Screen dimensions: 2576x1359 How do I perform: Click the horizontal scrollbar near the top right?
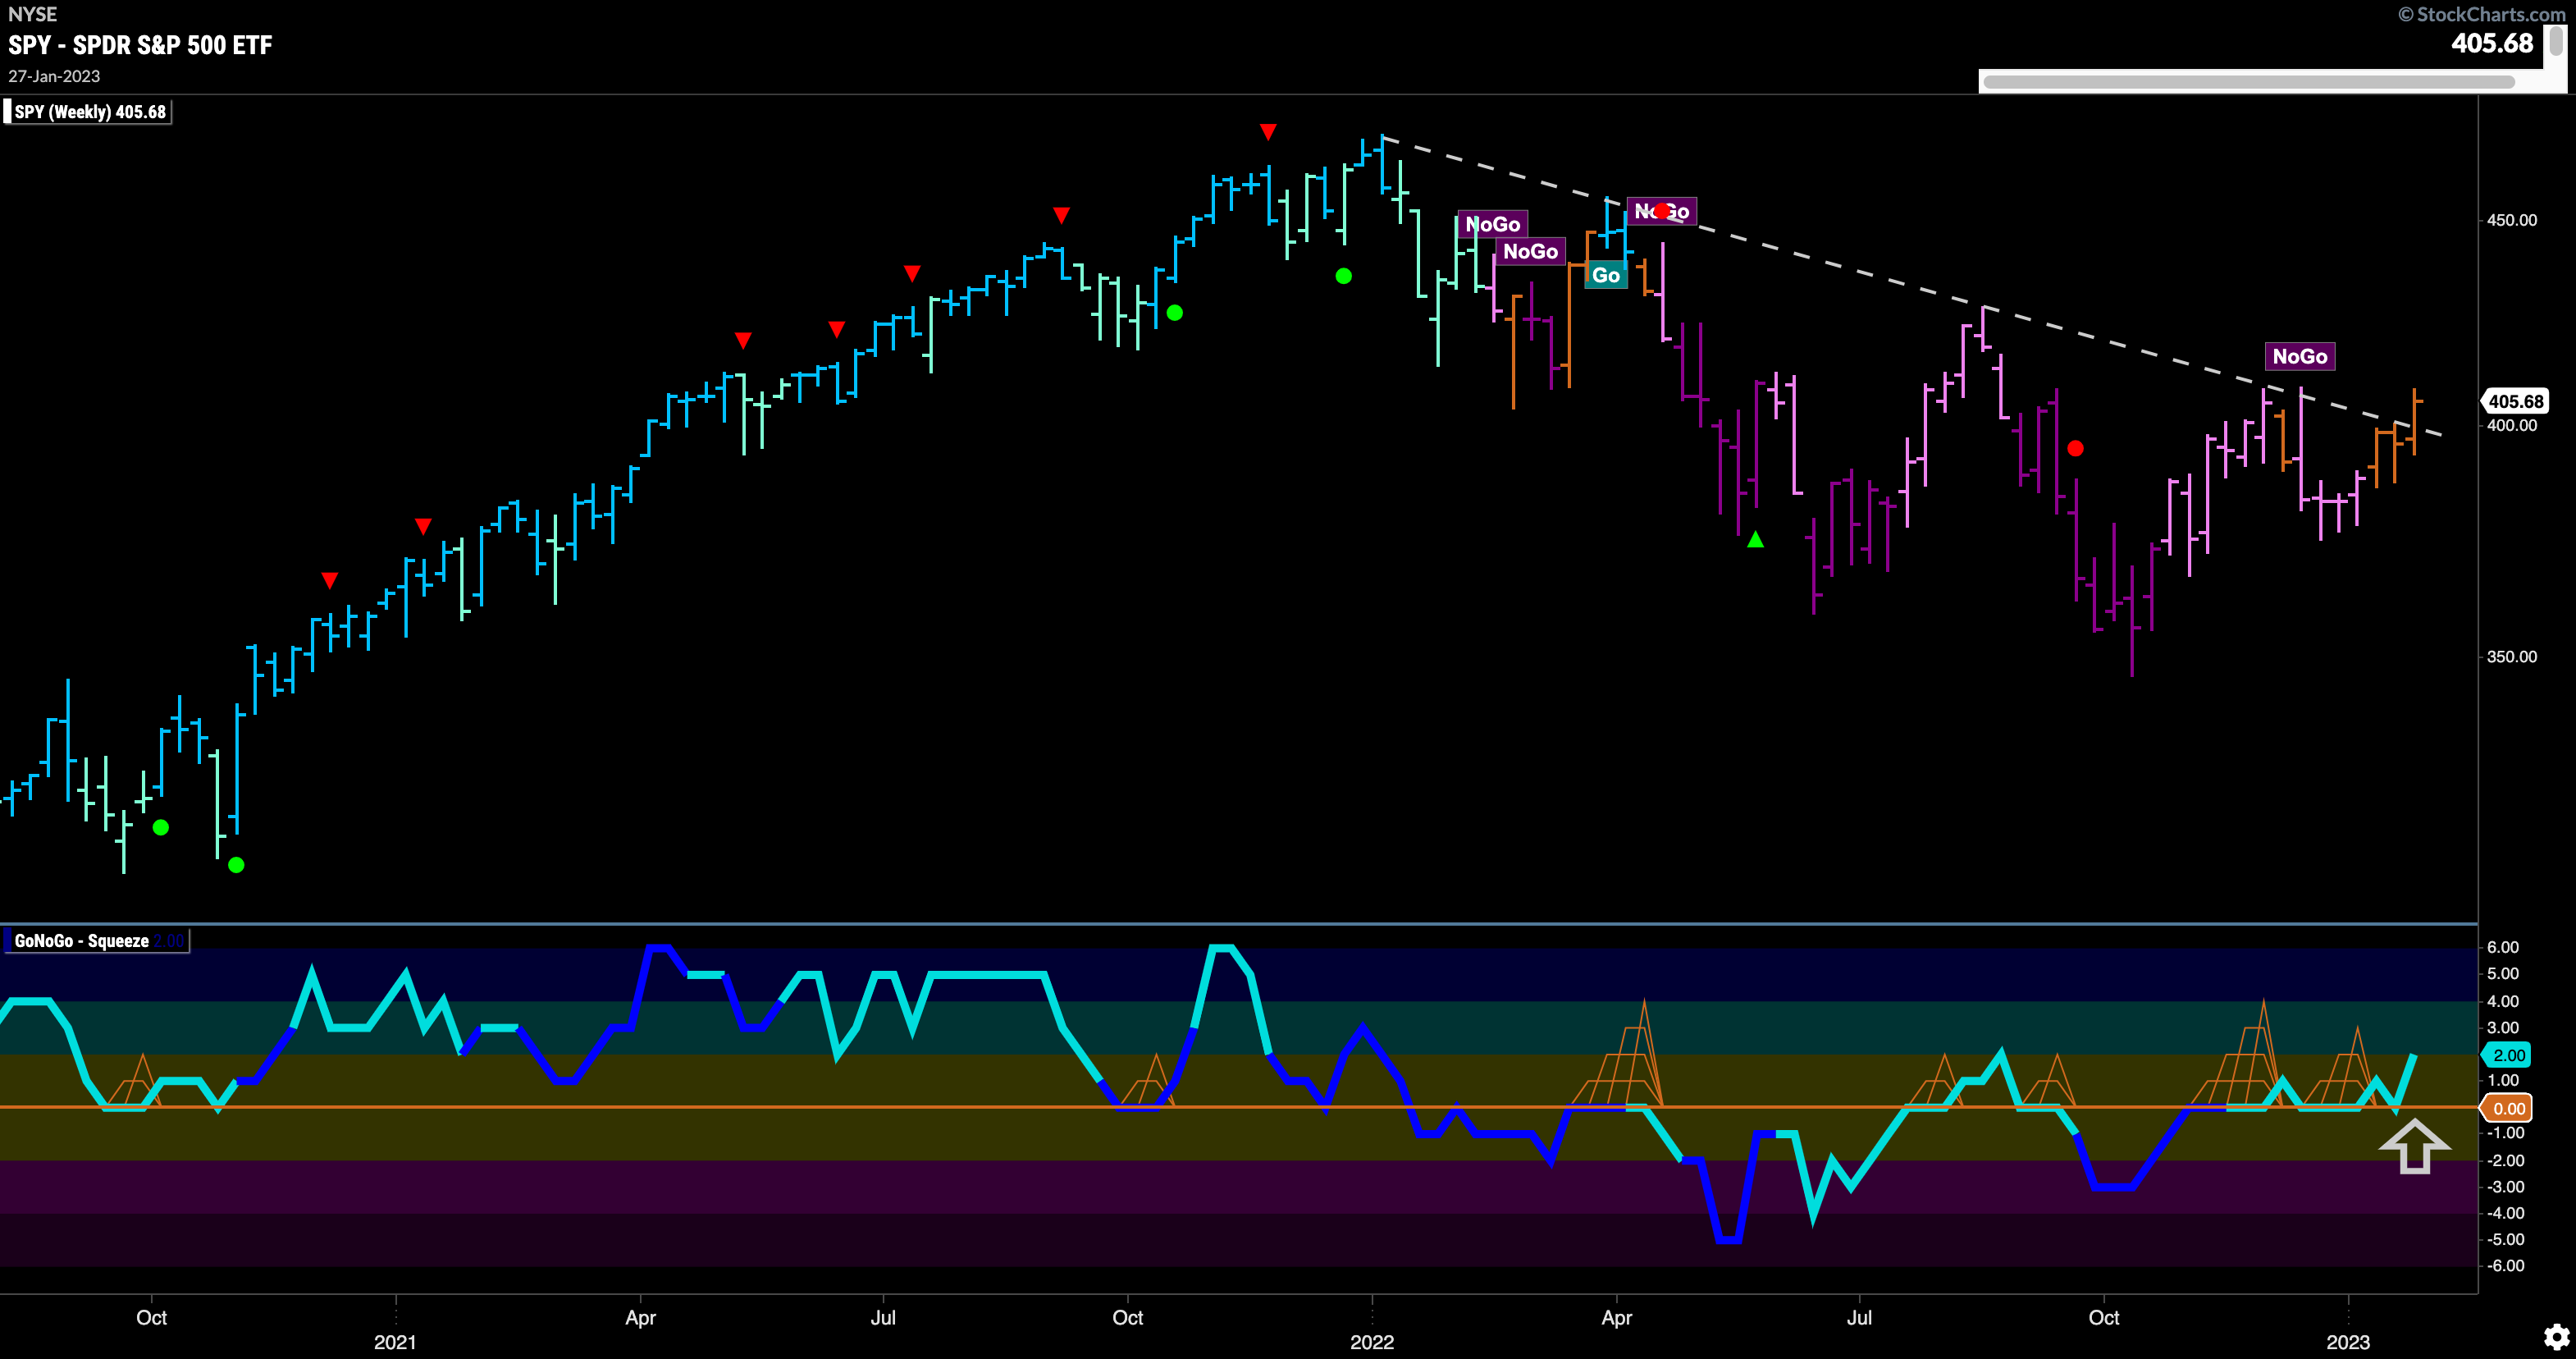pos(2248,82)
